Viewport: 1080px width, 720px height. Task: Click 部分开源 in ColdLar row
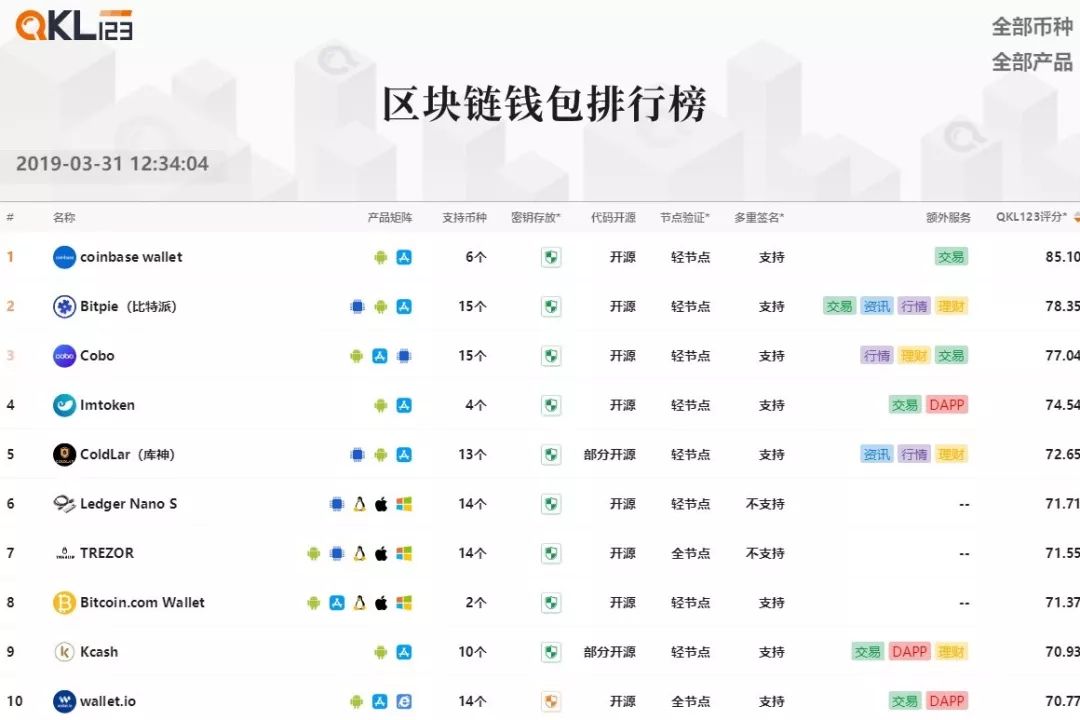coord(610,455)
